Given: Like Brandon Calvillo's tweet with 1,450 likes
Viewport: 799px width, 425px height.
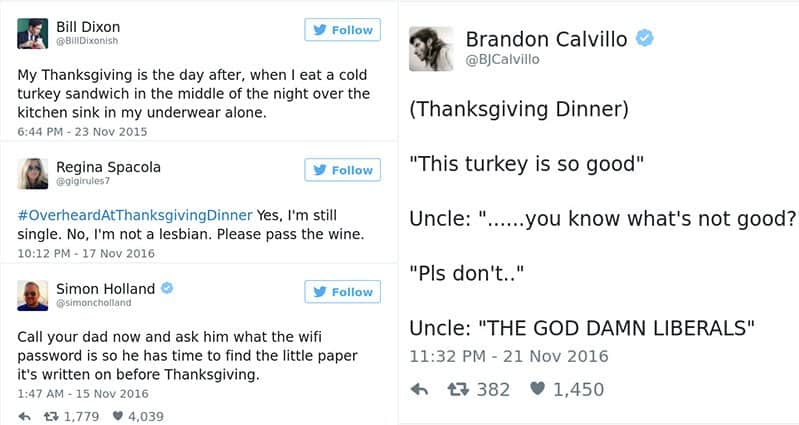Looking at the screenshot, I should pyautogui.click(x=537, y=389).
